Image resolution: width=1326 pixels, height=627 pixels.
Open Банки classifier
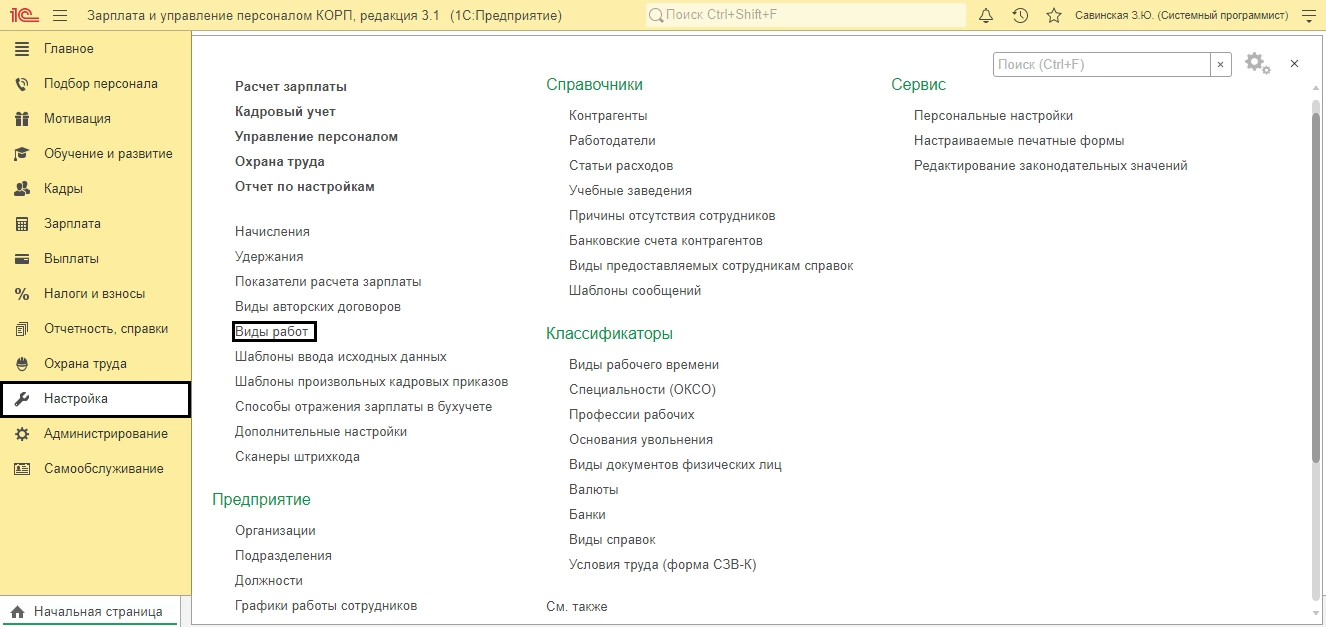[587, 515]
